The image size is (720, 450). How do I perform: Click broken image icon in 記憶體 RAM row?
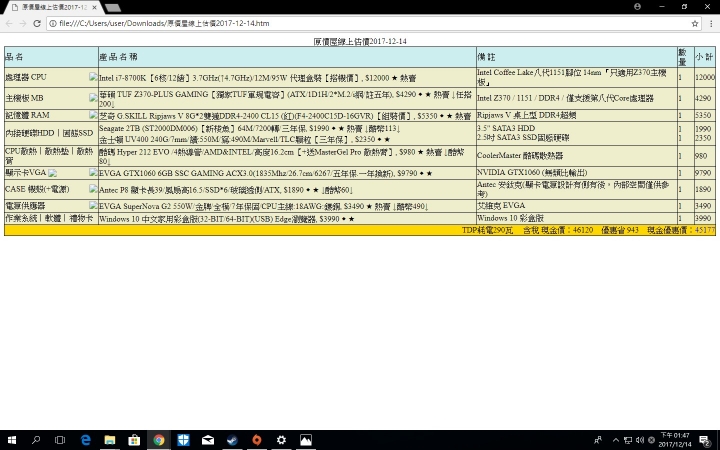coord(93,114)
